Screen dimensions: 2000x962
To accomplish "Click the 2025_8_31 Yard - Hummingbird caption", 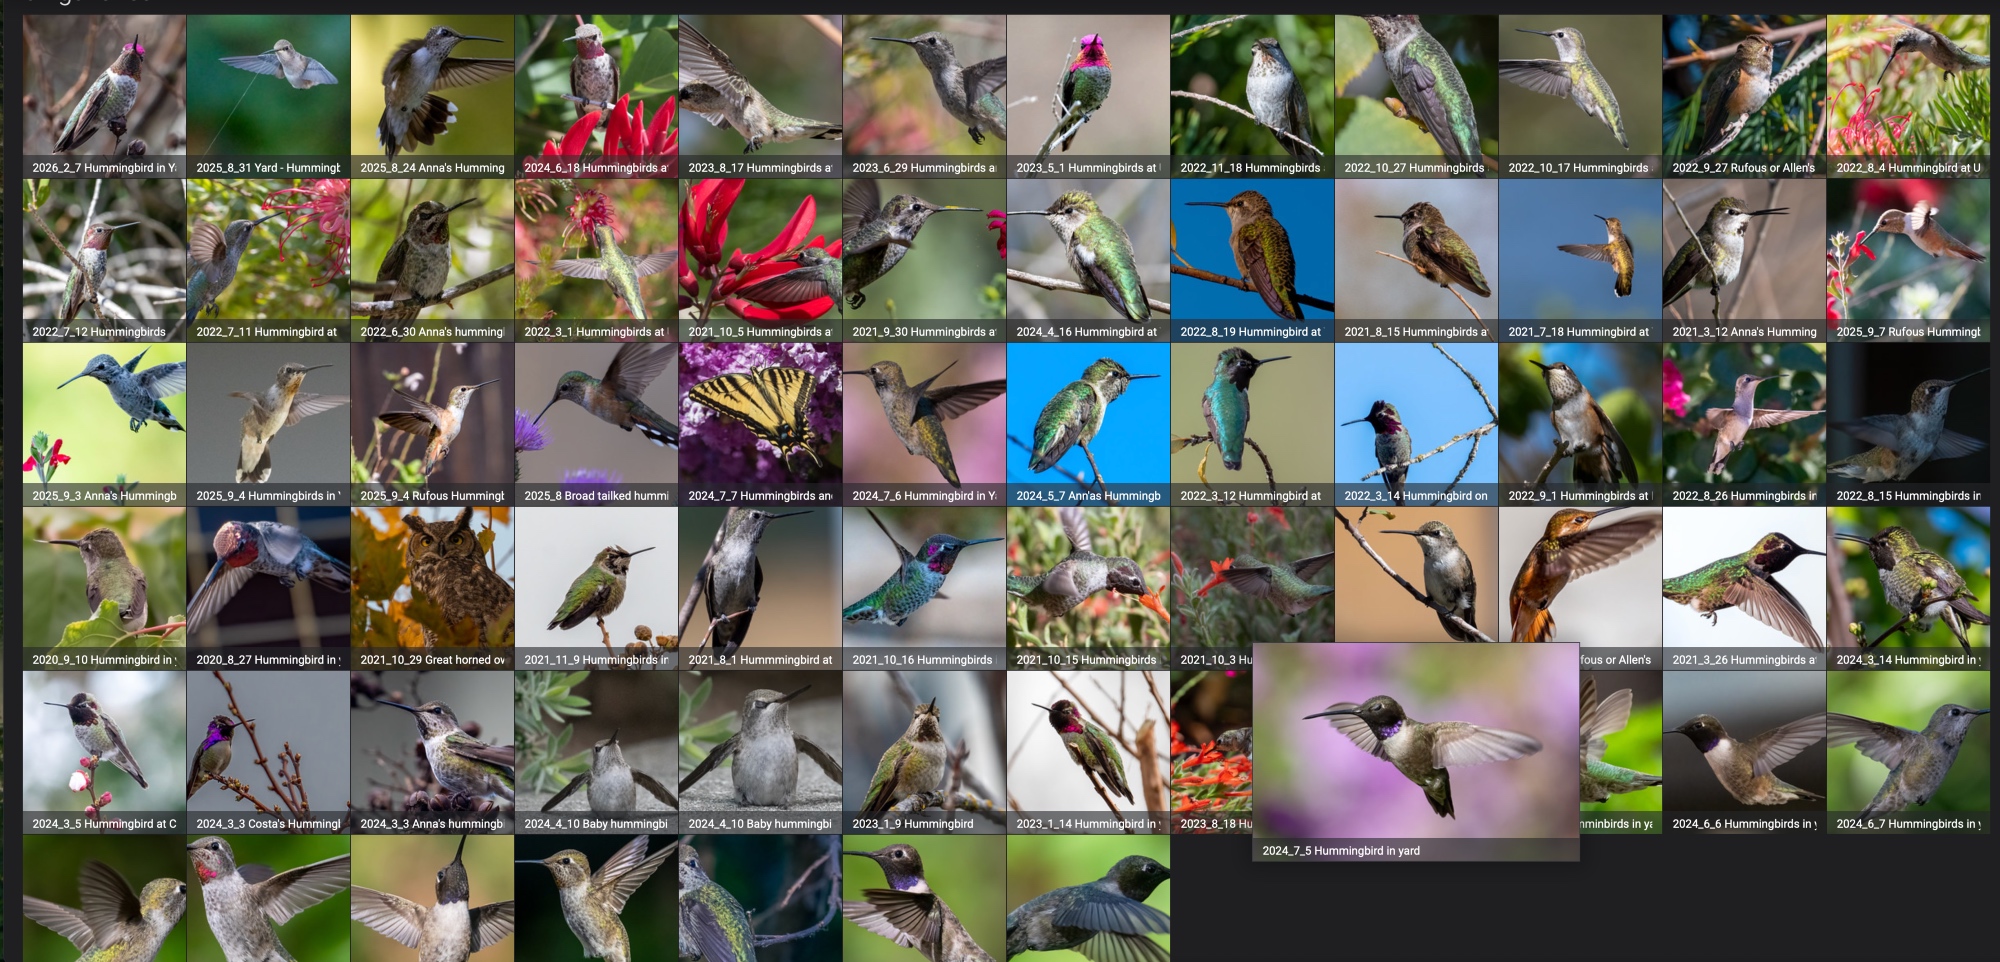I will pyautogui.click(x=268, y=168).
